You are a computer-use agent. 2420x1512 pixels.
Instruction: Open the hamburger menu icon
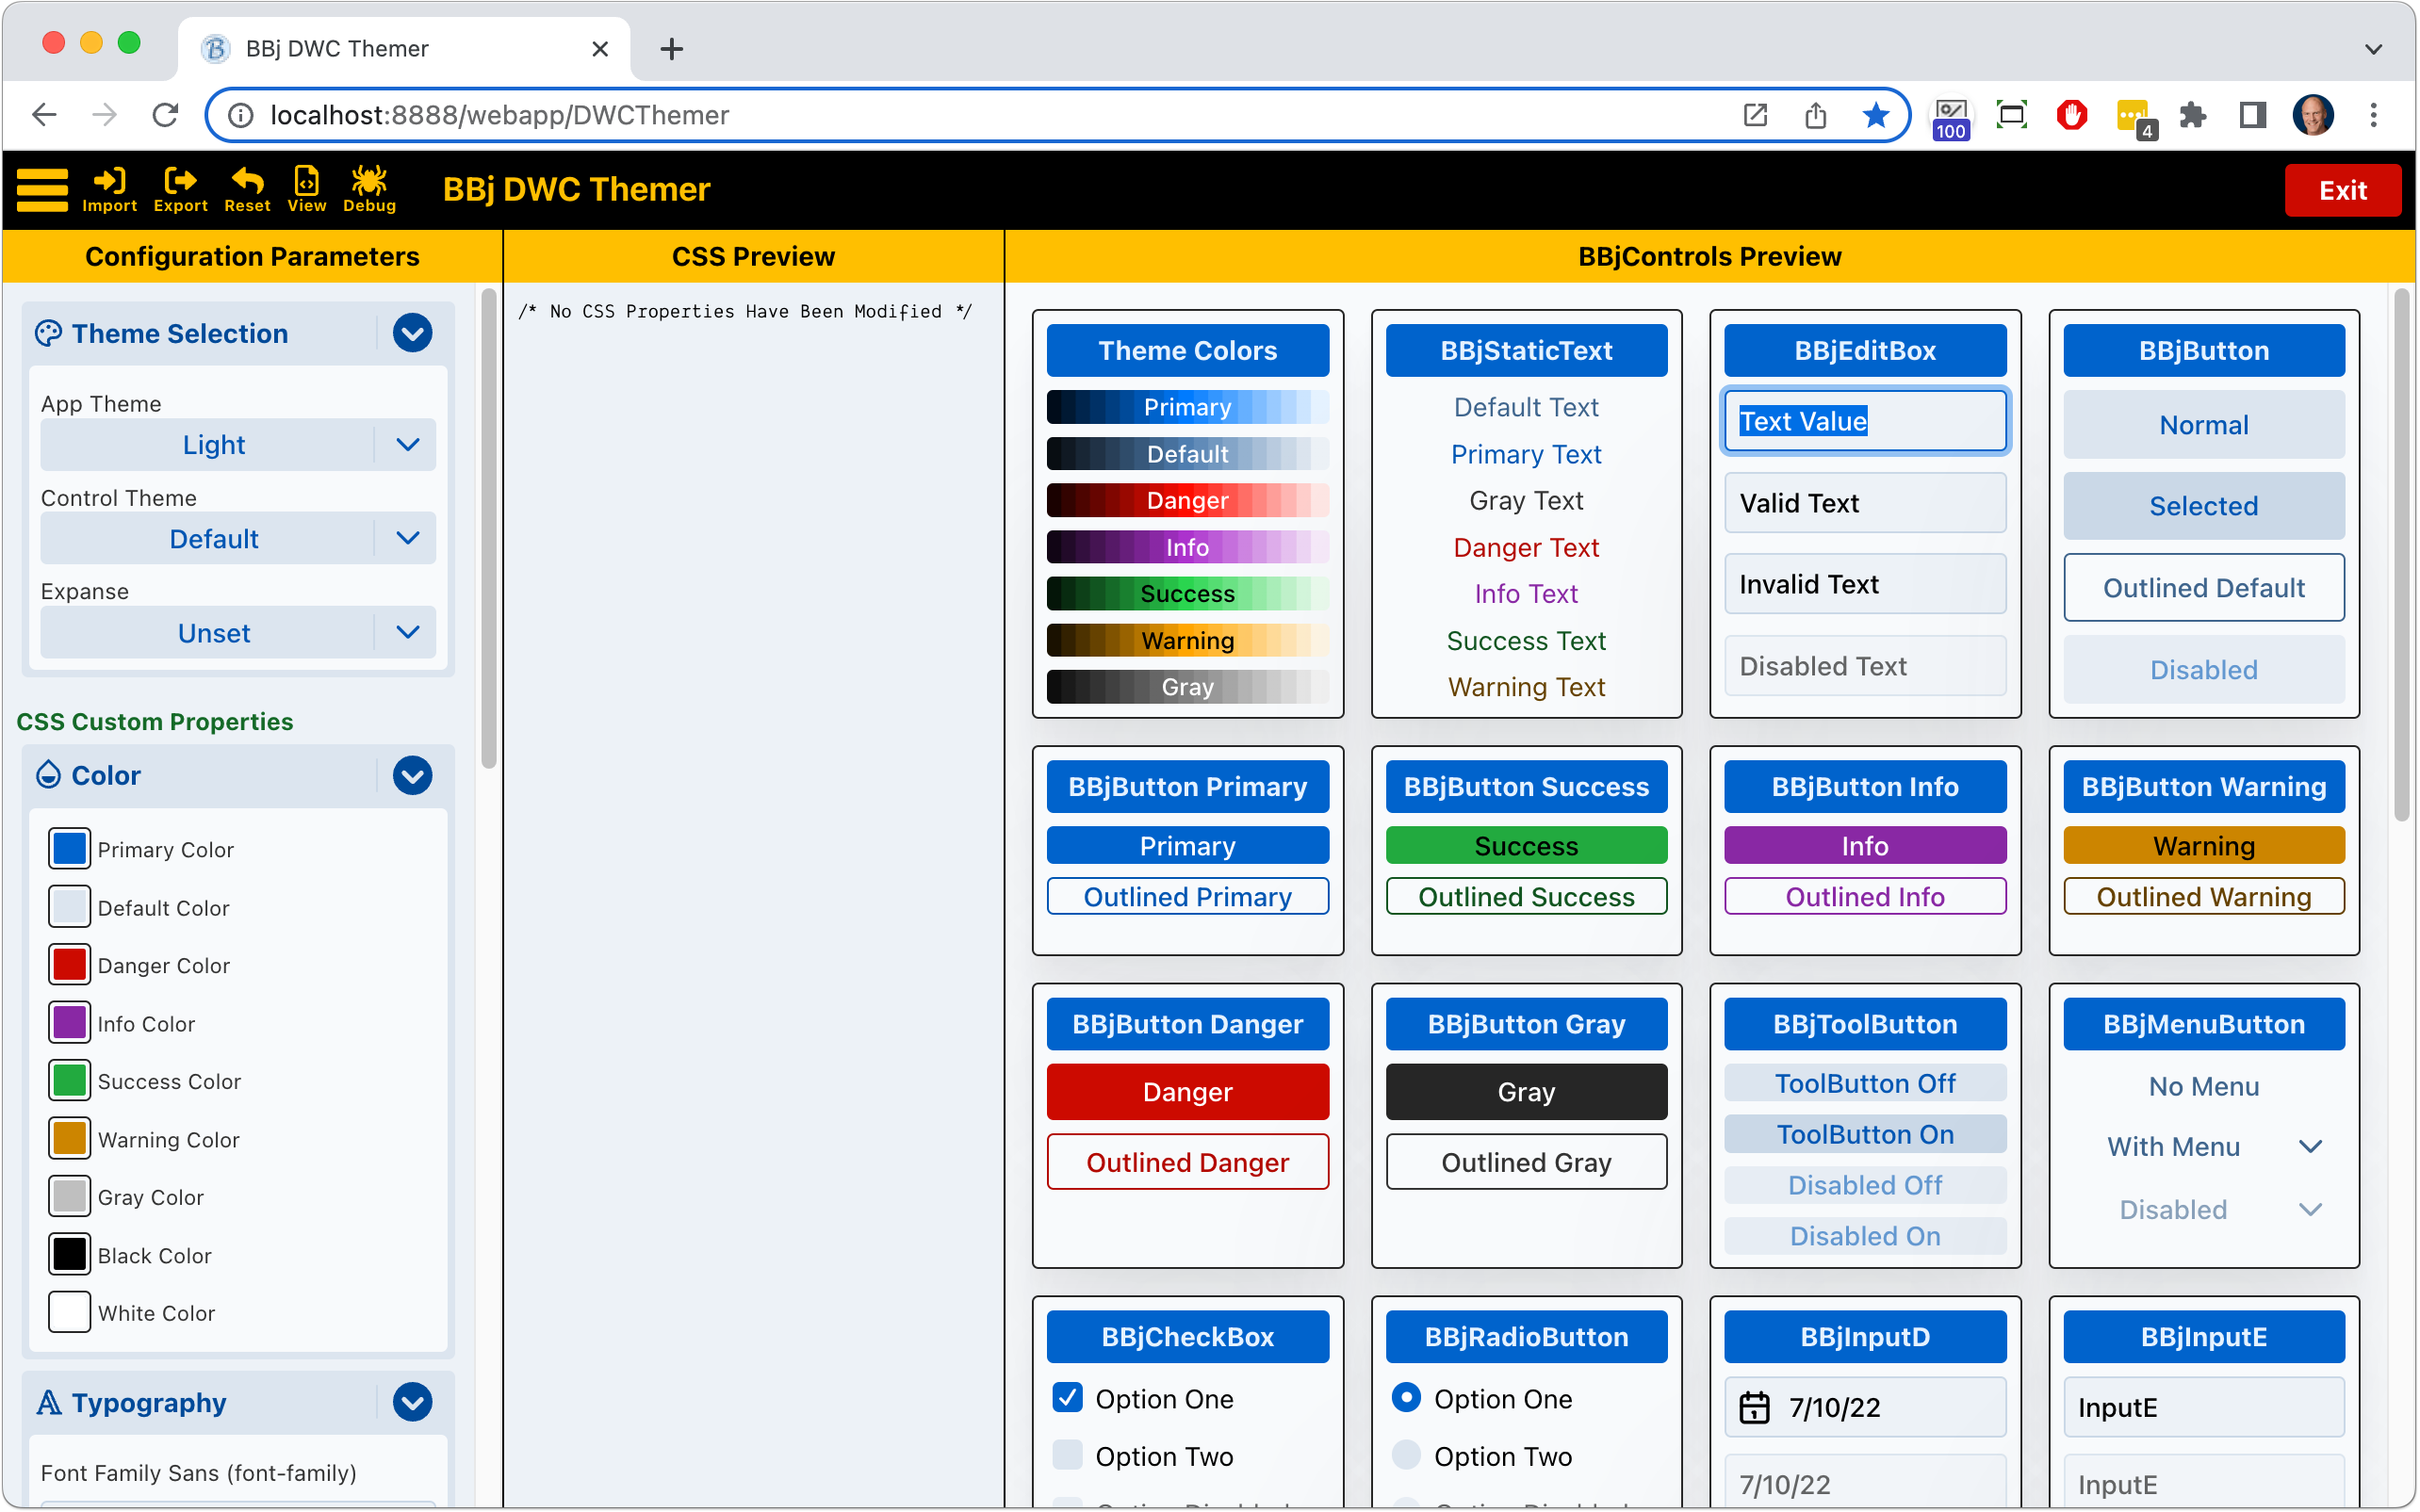click(x=42, y=190)
